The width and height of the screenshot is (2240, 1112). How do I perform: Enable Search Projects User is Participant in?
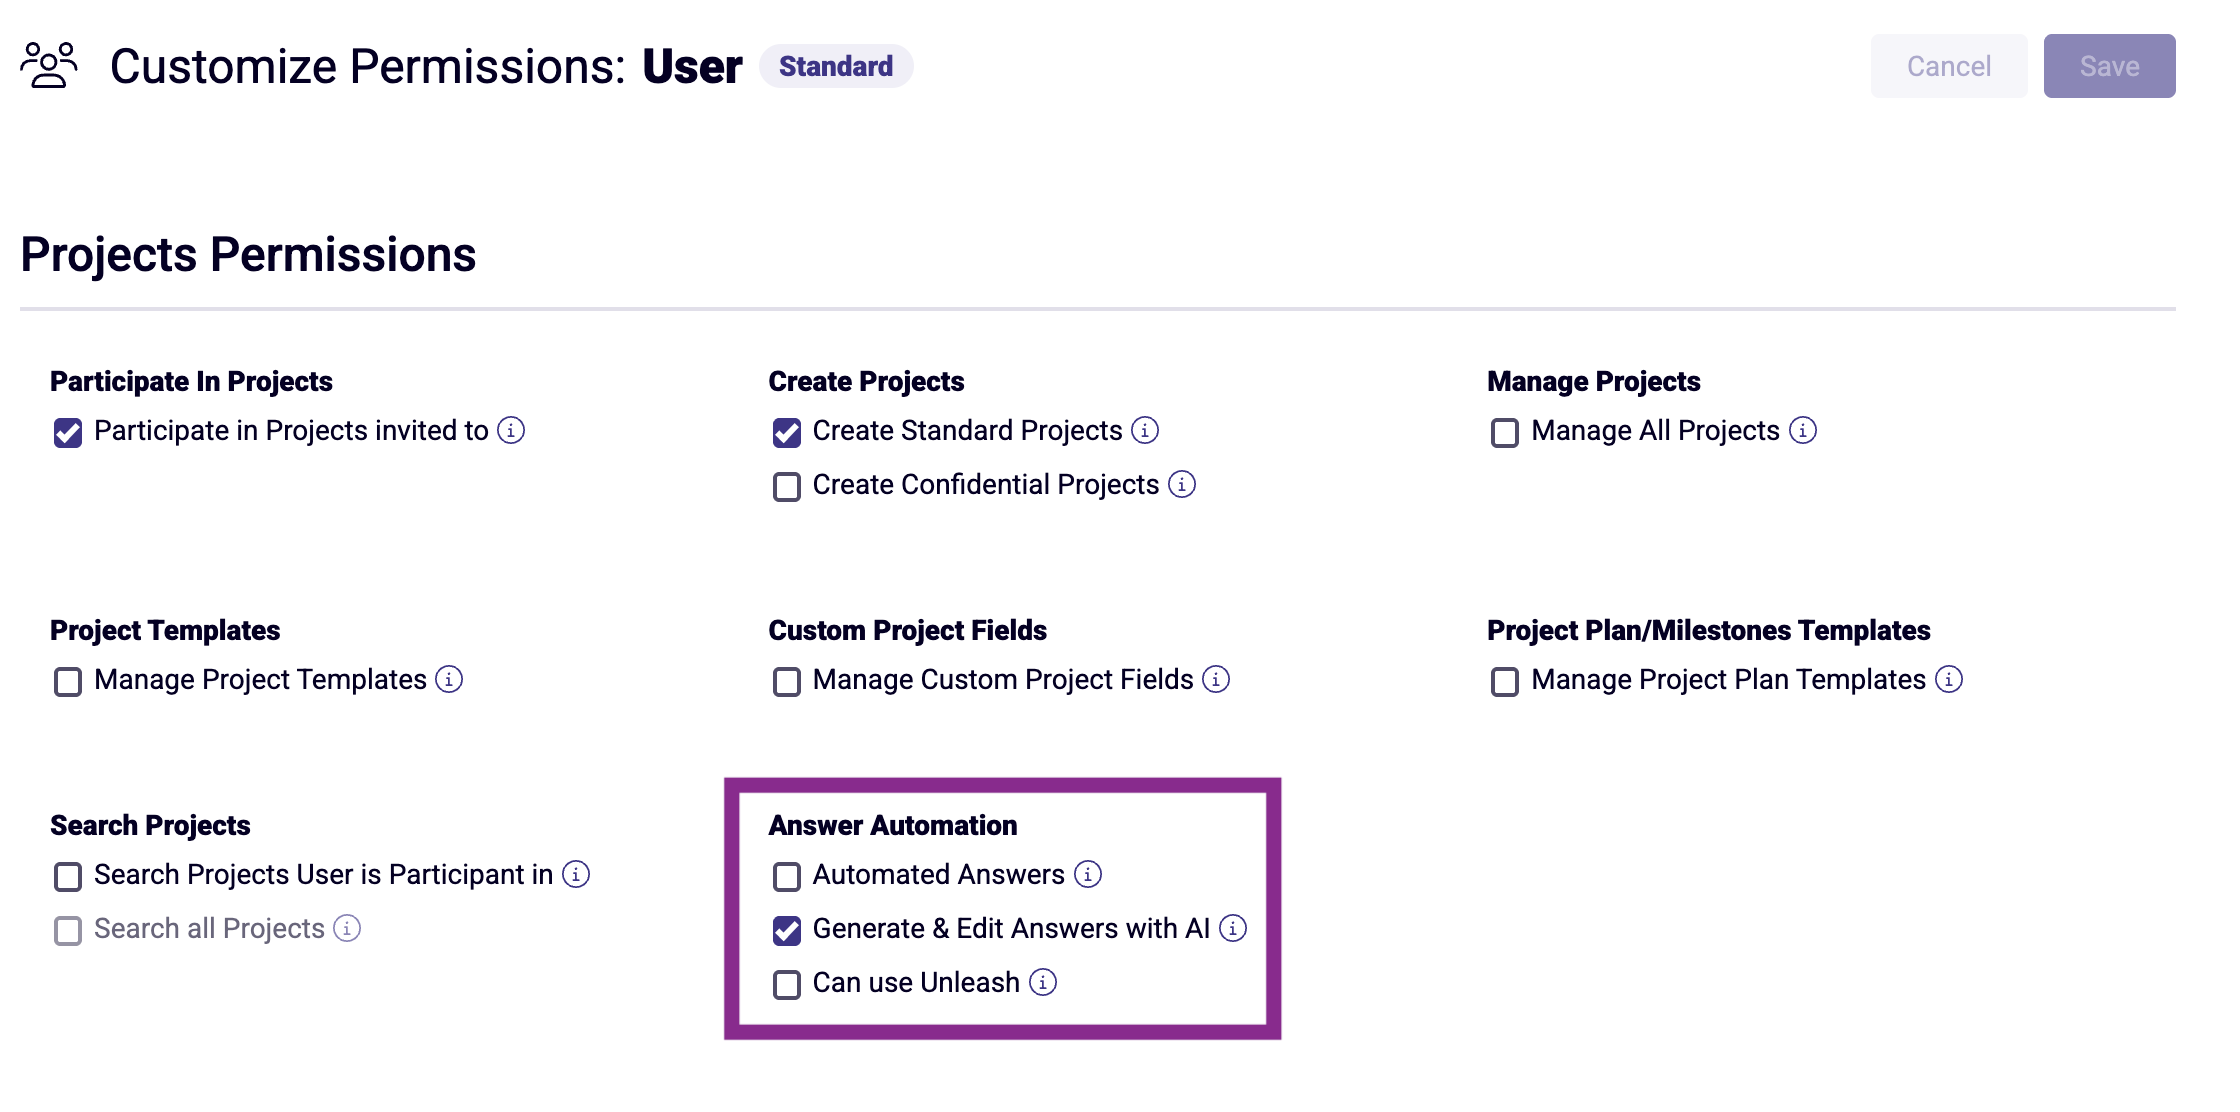pyautogui.click(x=68, y=877)
